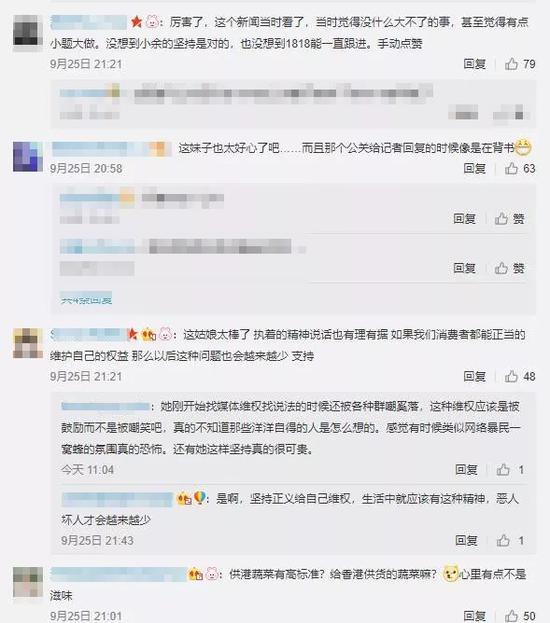Reply to the 9月25日 21:43 nested comment

coord(466,540)
